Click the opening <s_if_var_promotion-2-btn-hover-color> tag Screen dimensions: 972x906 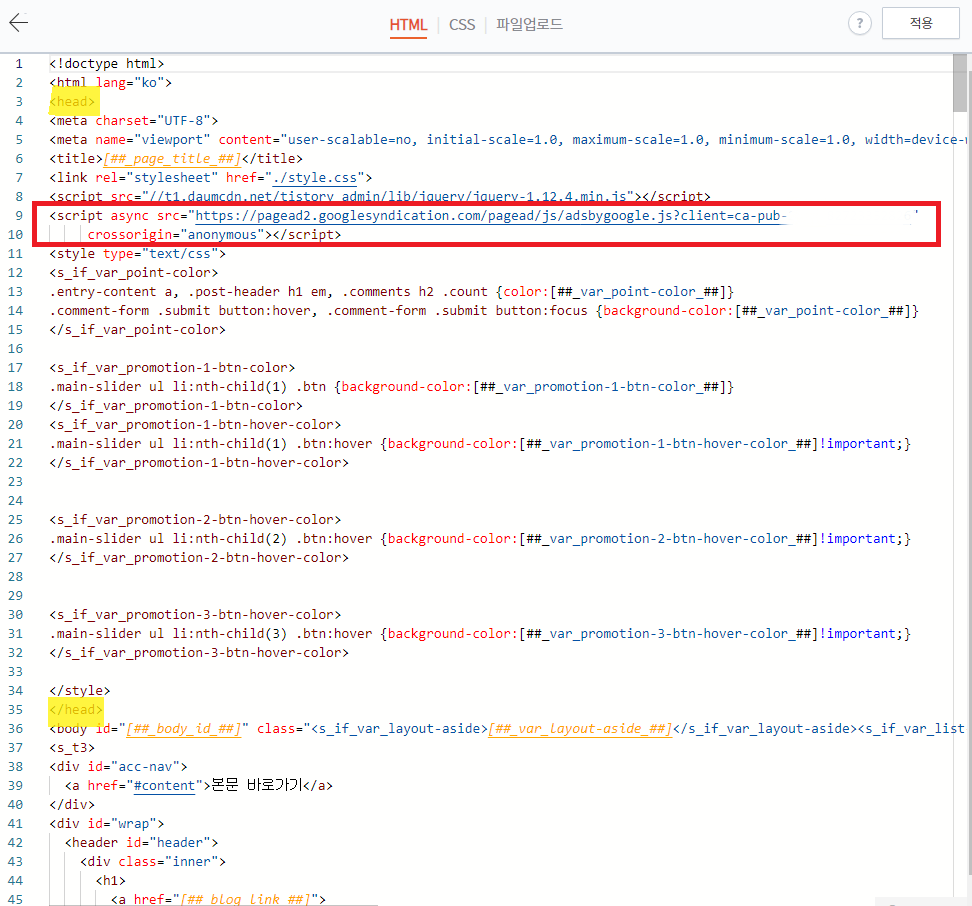[195, 520]
